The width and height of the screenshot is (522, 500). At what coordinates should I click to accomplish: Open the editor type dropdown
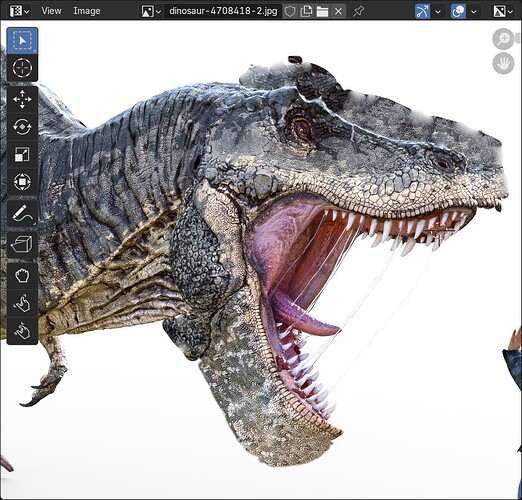click(x=19, y=11)
